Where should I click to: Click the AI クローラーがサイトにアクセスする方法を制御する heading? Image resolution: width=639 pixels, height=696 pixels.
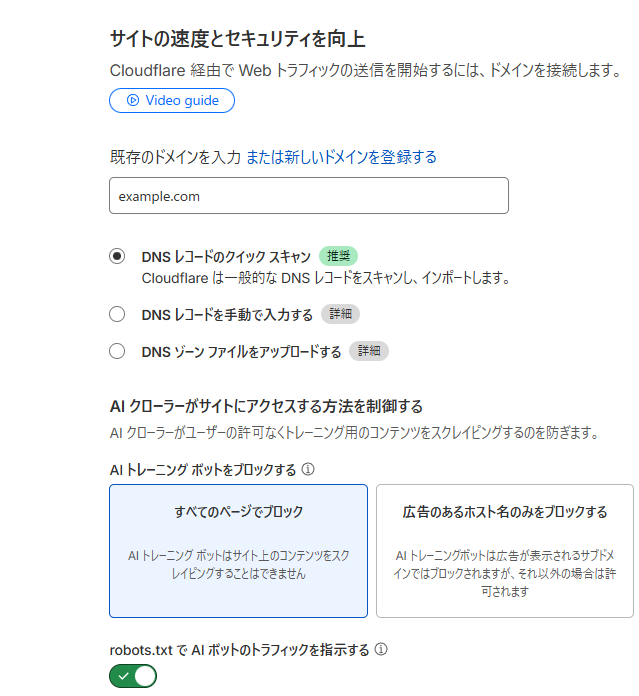266,406
